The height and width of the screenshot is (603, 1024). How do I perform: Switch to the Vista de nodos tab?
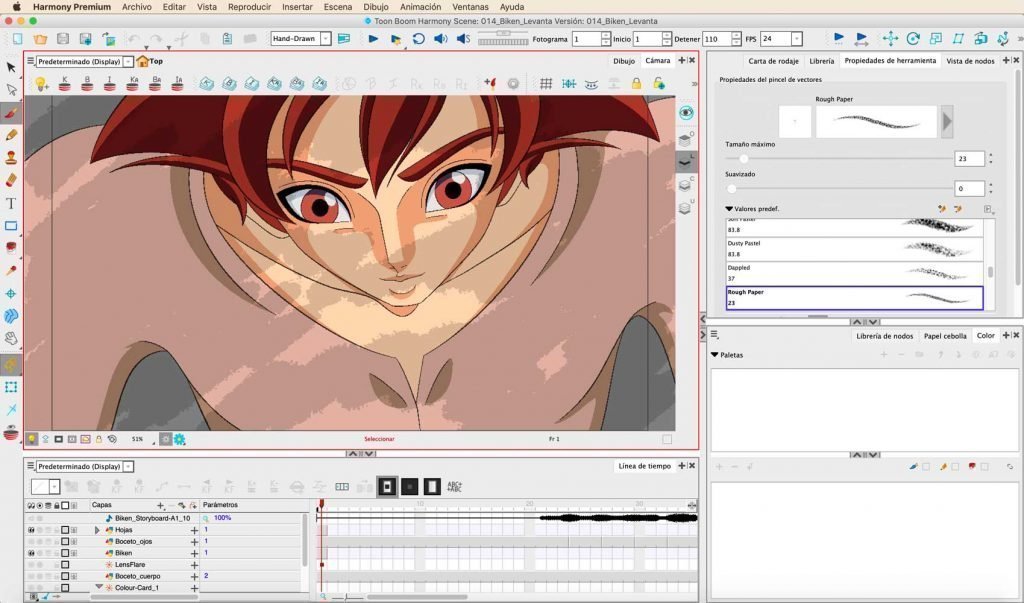point(970,61)
